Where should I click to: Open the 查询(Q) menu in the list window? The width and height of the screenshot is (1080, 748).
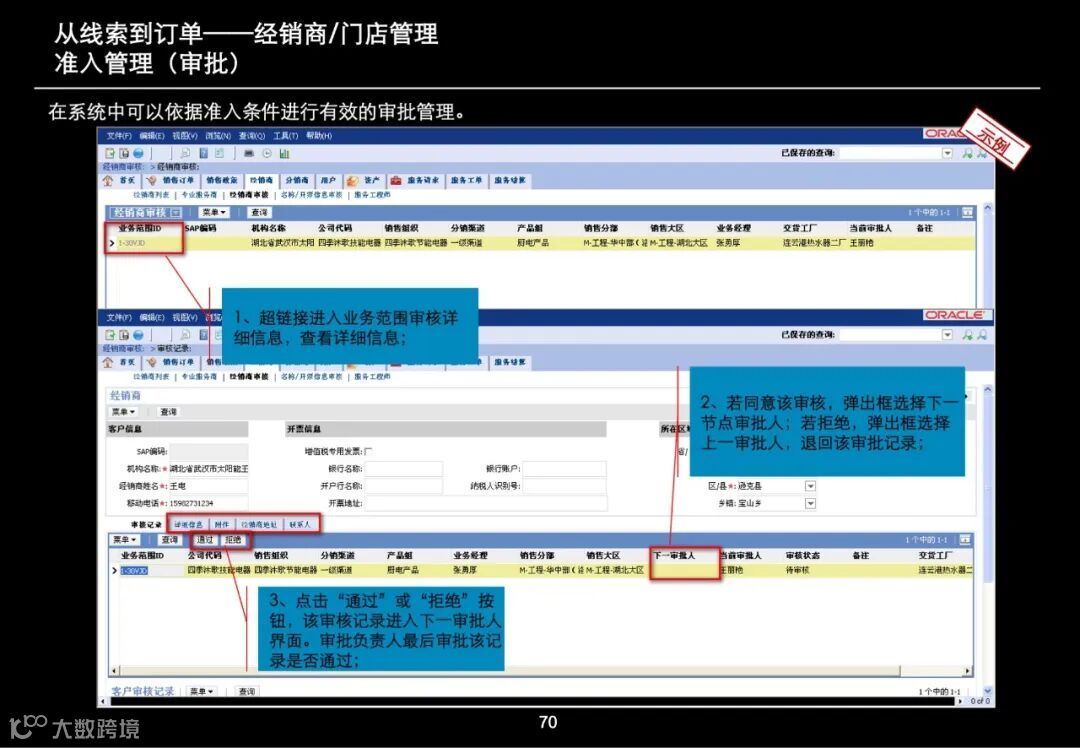[251, 136]
